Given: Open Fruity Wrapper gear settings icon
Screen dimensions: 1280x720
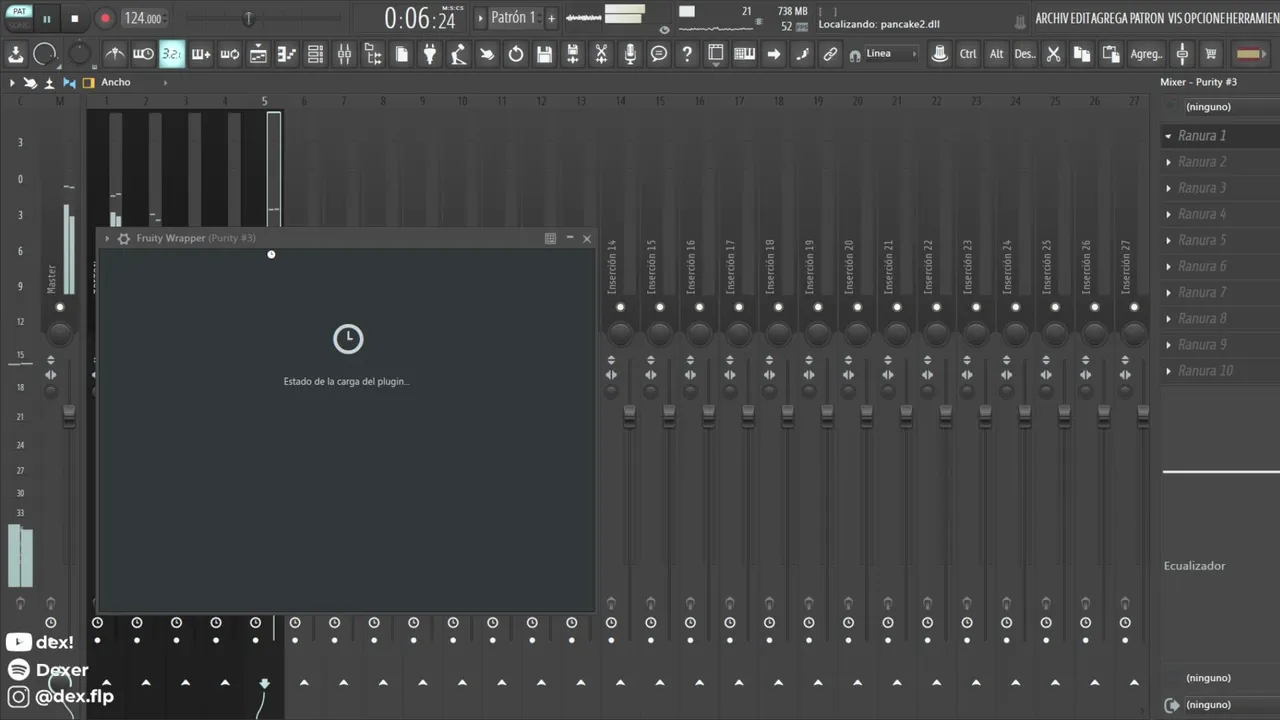Looking at the screenshot, I should point(124,238).
